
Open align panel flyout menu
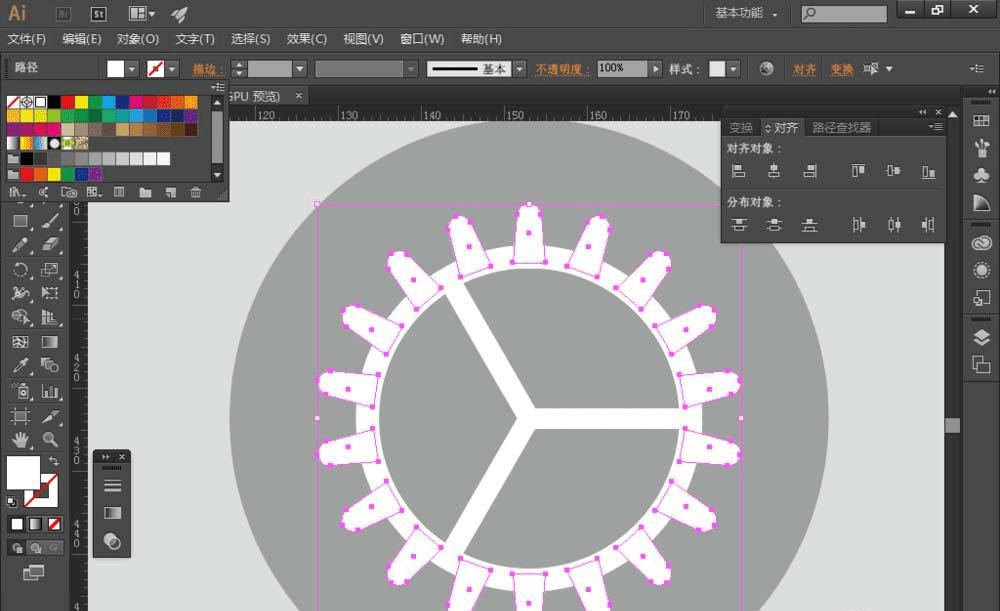point(935,127)
